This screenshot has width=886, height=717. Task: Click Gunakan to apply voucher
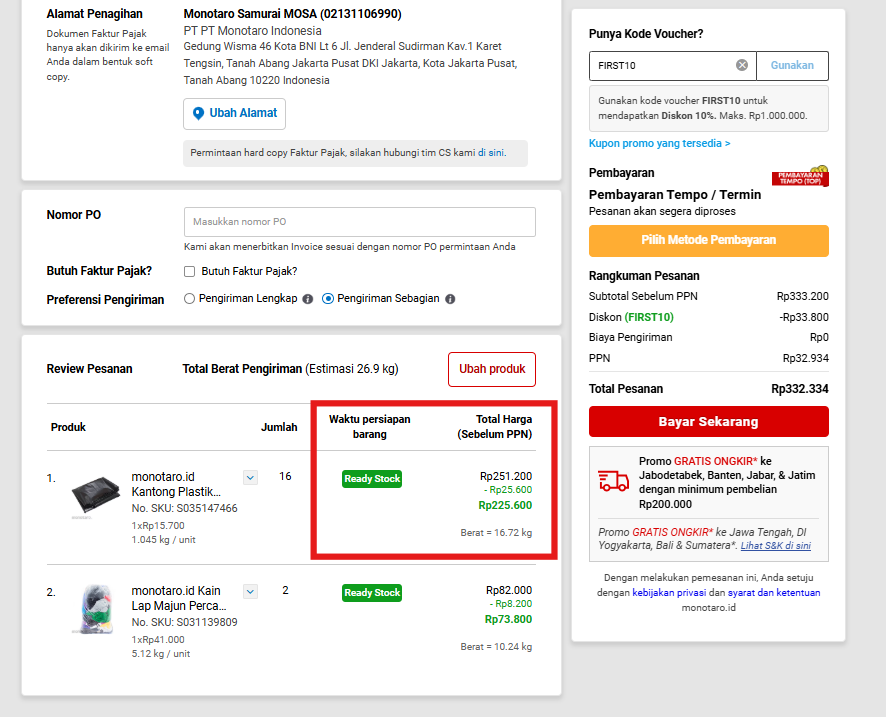point(792,66)
